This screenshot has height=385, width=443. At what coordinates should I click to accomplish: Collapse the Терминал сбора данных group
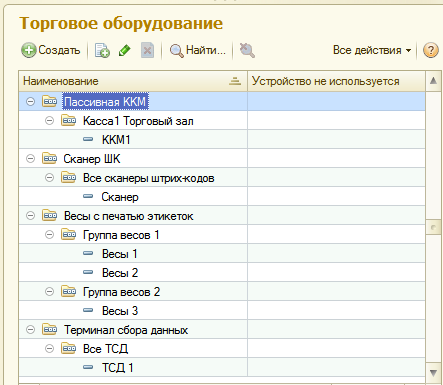click(30, 330)
